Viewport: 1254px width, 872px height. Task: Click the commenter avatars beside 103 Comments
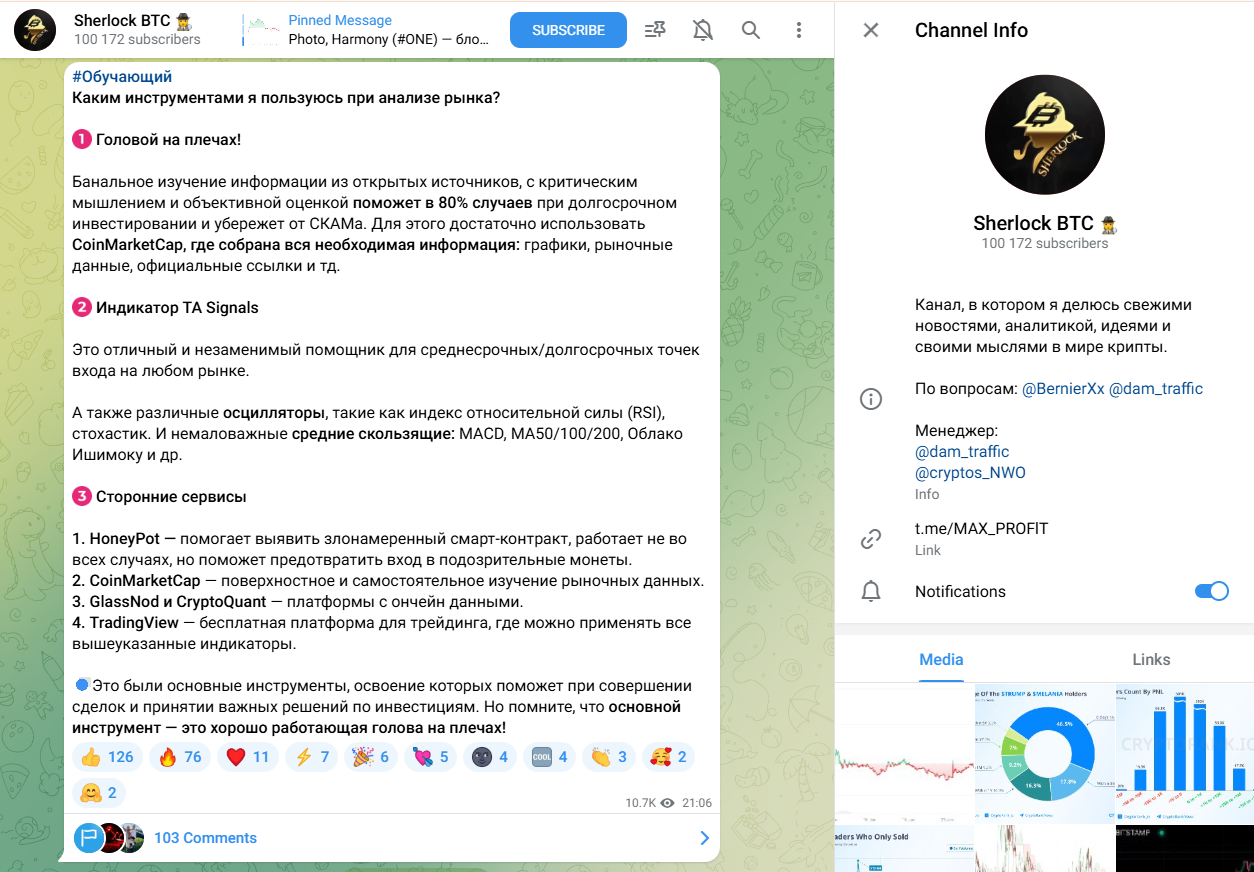pyautogui.click(x=109, y=838)
